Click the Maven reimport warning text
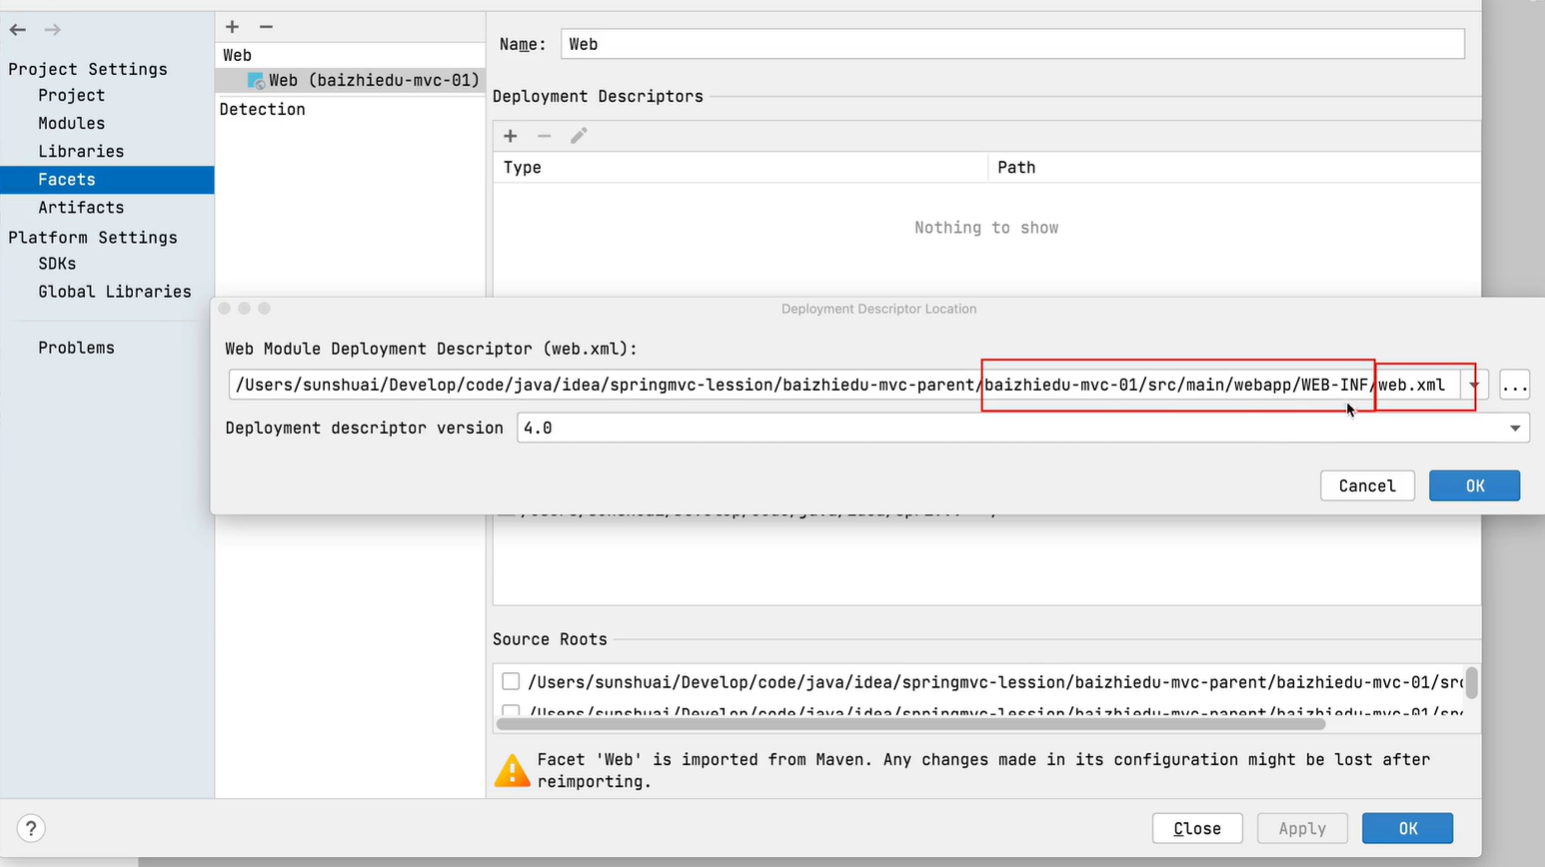The width and height of the screenshot is (1545, 867). coord(984,770)
